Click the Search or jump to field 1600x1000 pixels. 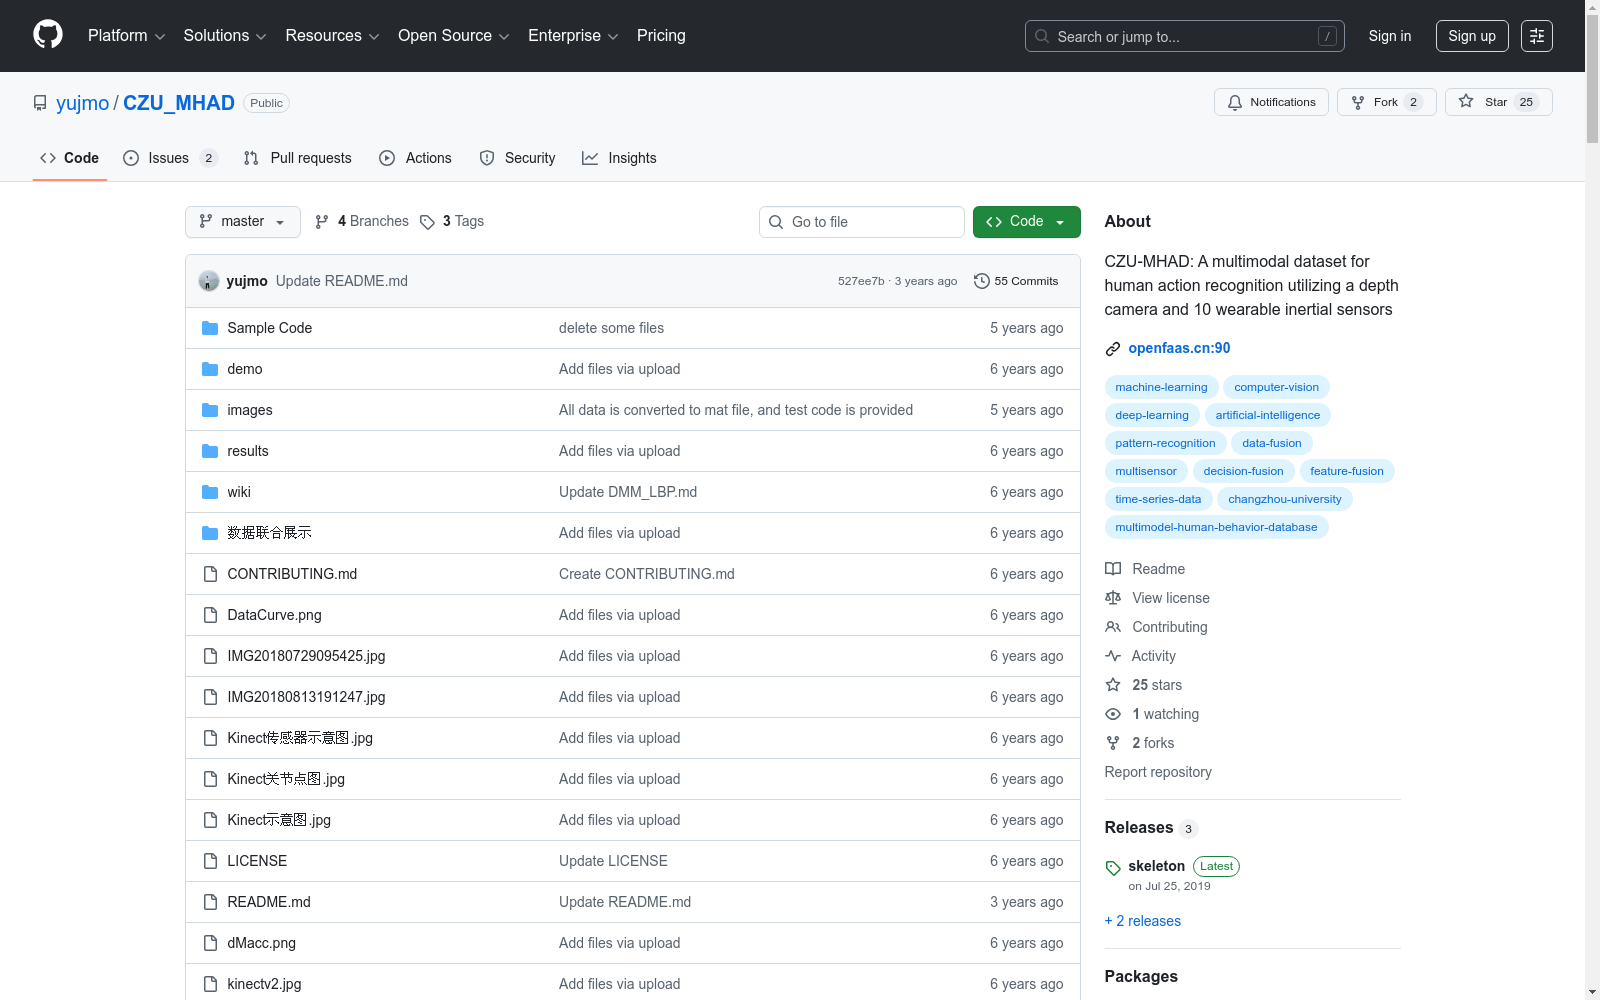(1185, 36)
